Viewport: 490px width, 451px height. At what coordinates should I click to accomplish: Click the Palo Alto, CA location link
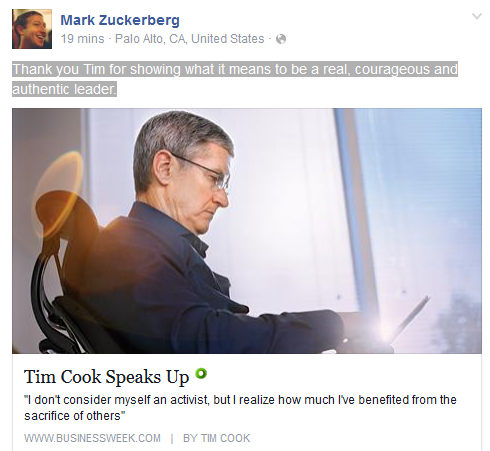(189, 39)
